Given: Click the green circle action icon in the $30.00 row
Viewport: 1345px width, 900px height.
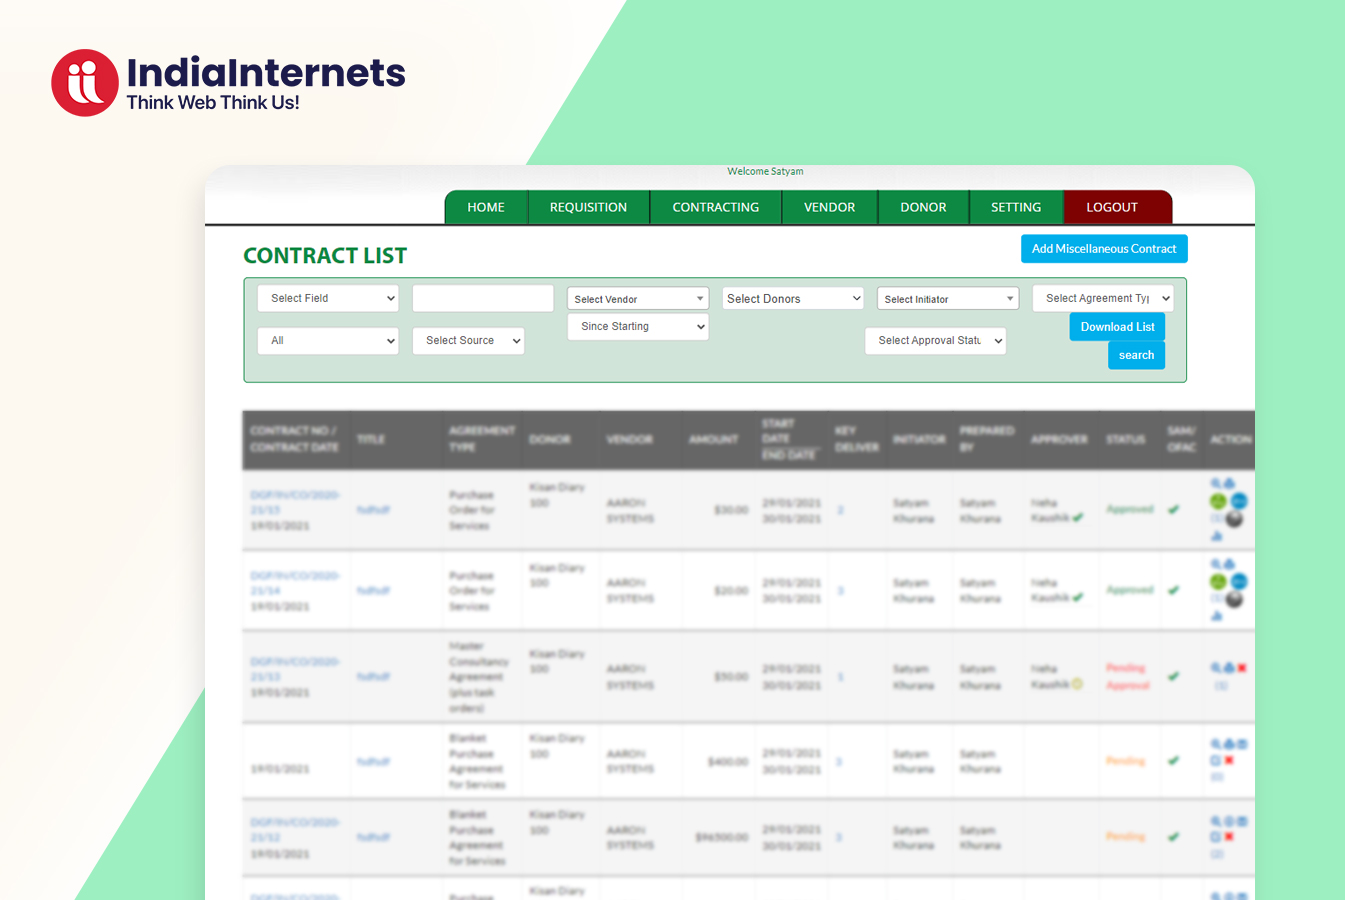Looking at the screenshot, I should [1218, 501].
